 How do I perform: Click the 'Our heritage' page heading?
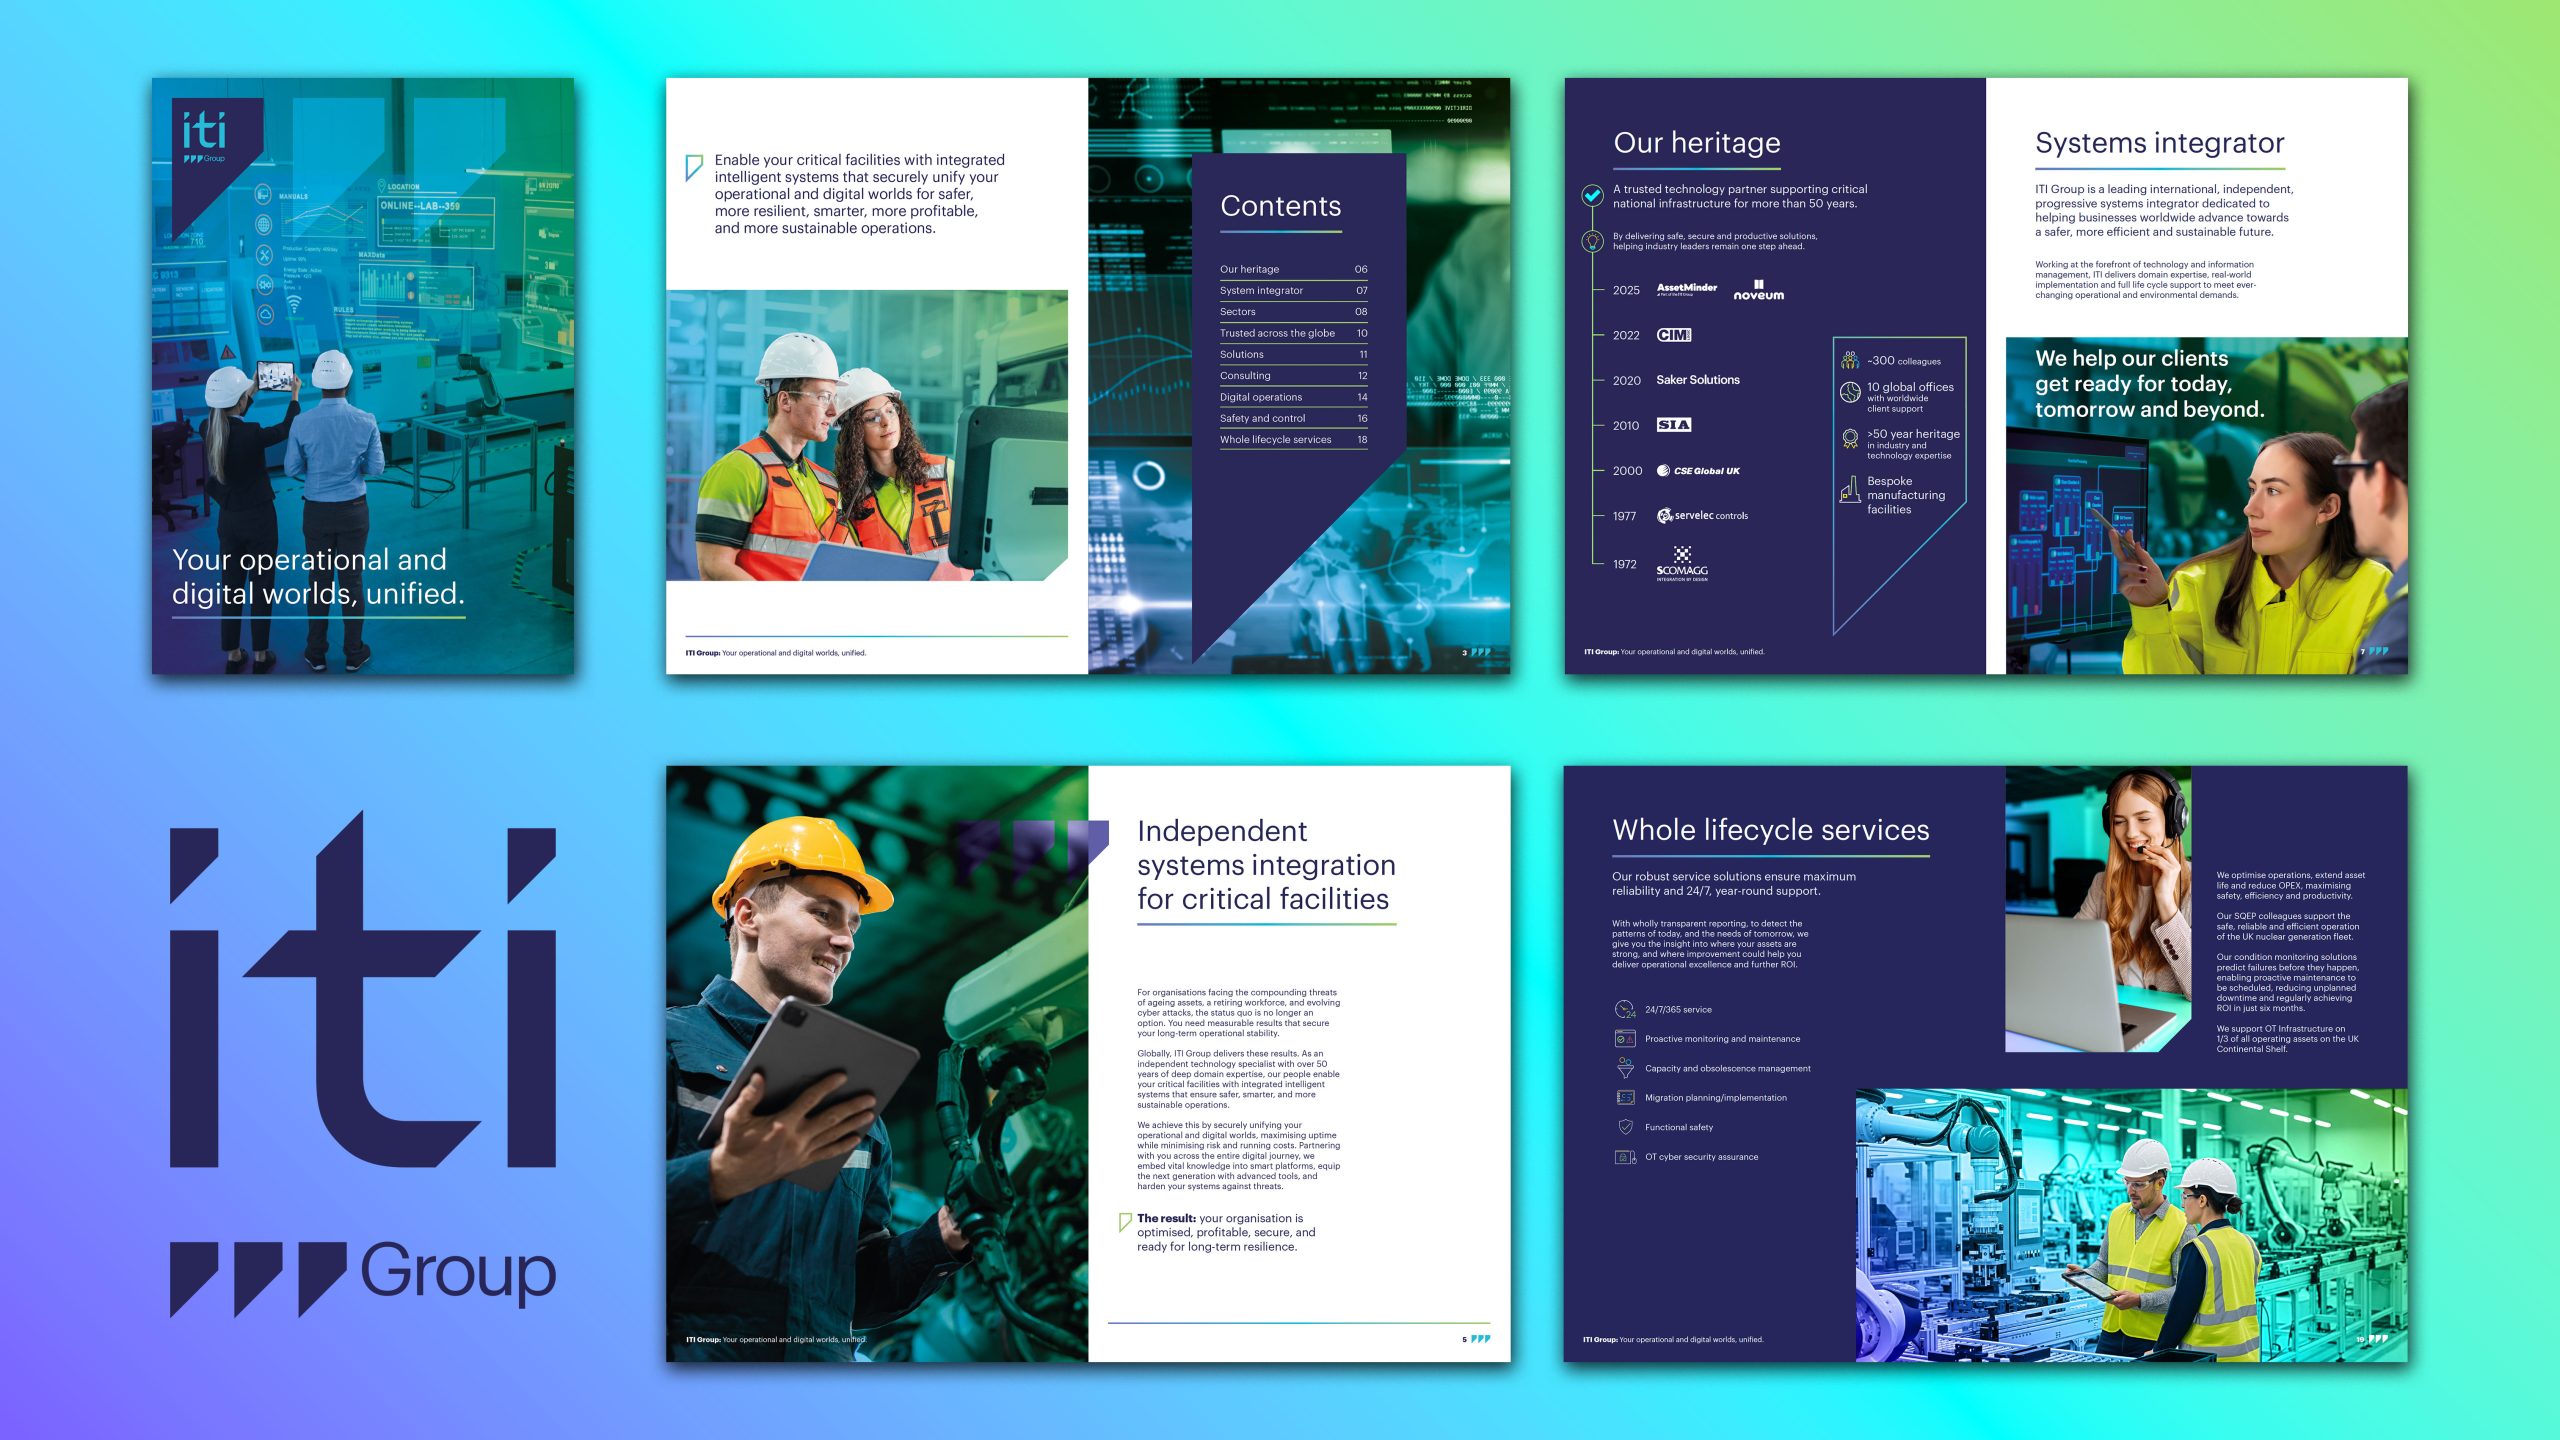click(1697, 143)
